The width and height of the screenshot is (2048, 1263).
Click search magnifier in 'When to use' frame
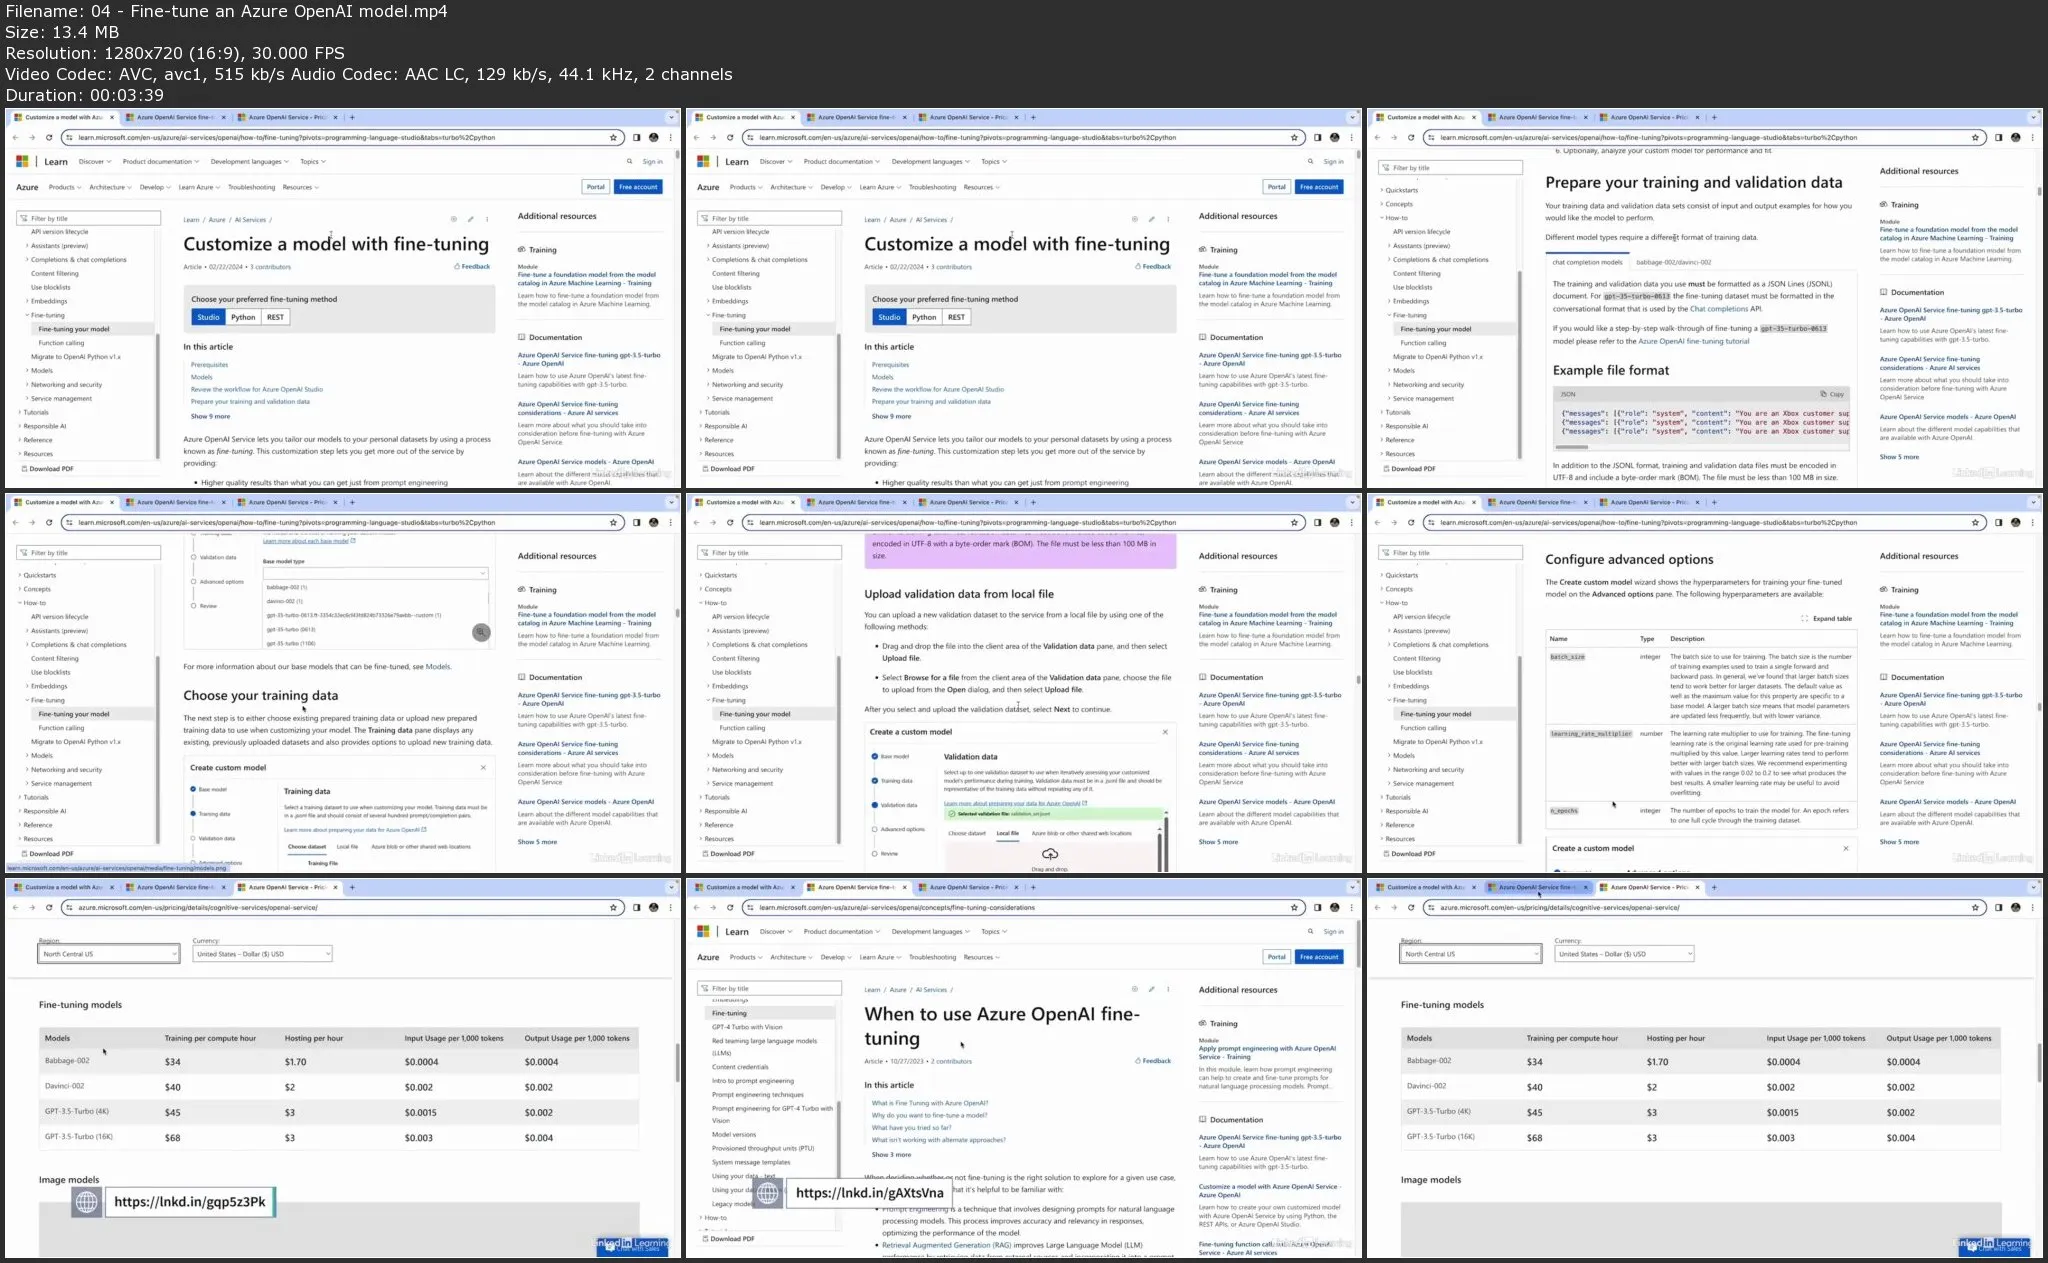point(1310,931)
